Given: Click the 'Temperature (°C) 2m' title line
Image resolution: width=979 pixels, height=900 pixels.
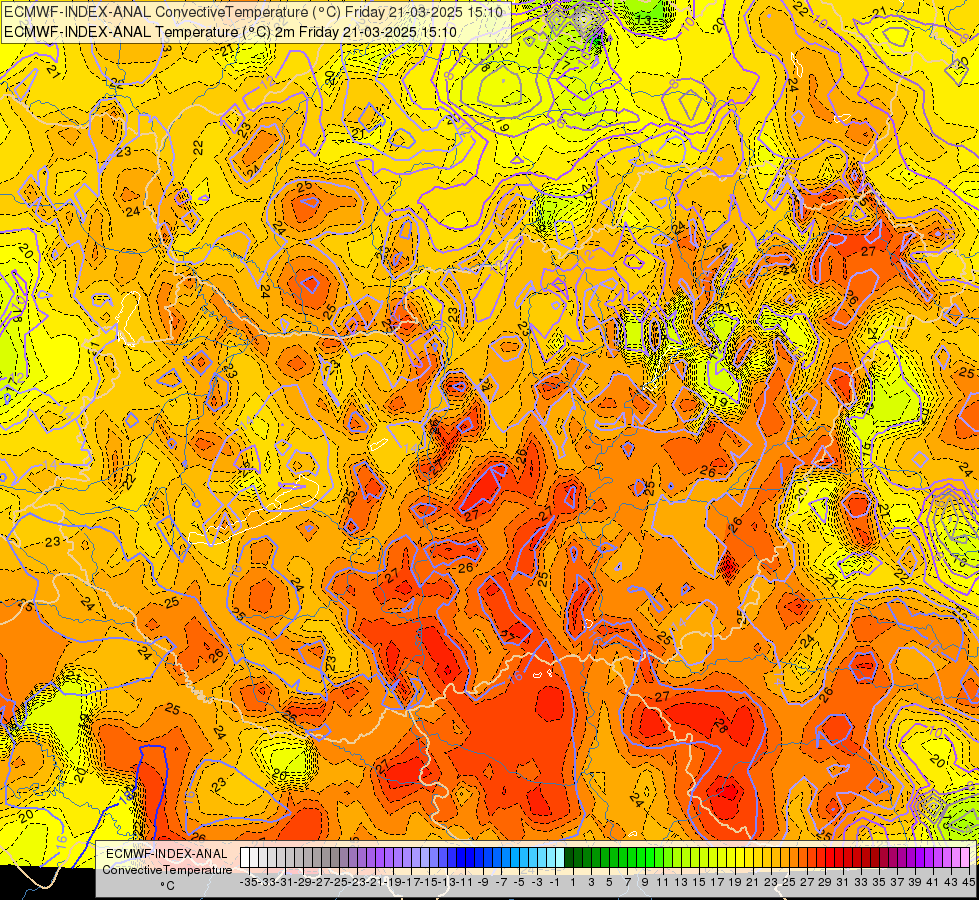Looking at the screenshot, I should pyautogui.click(x=230, y=32).
